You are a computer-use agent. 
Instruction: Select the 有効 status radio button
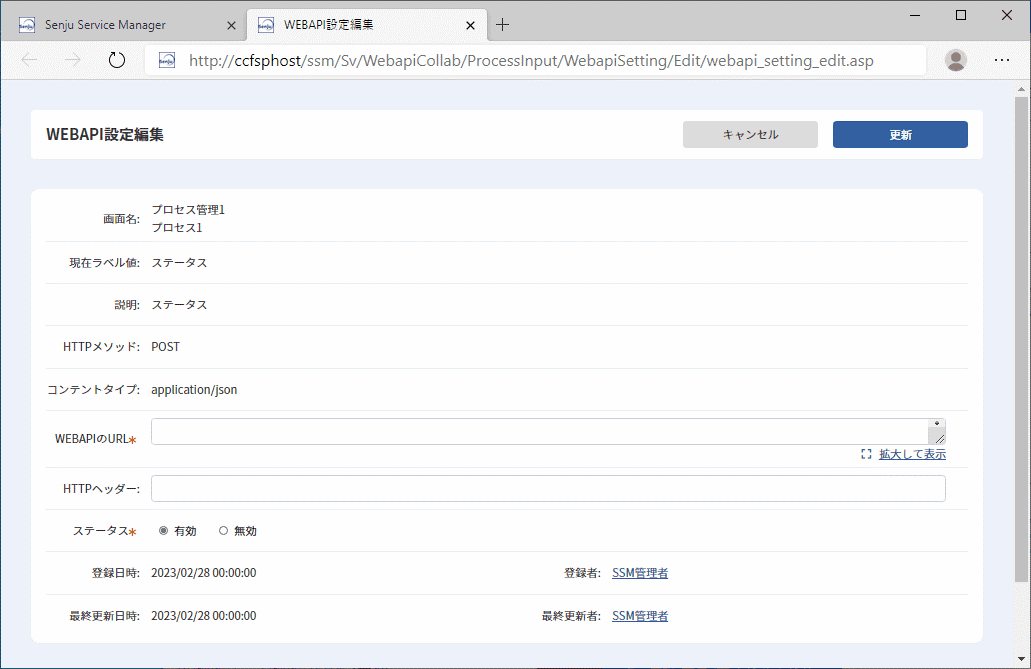164,530
